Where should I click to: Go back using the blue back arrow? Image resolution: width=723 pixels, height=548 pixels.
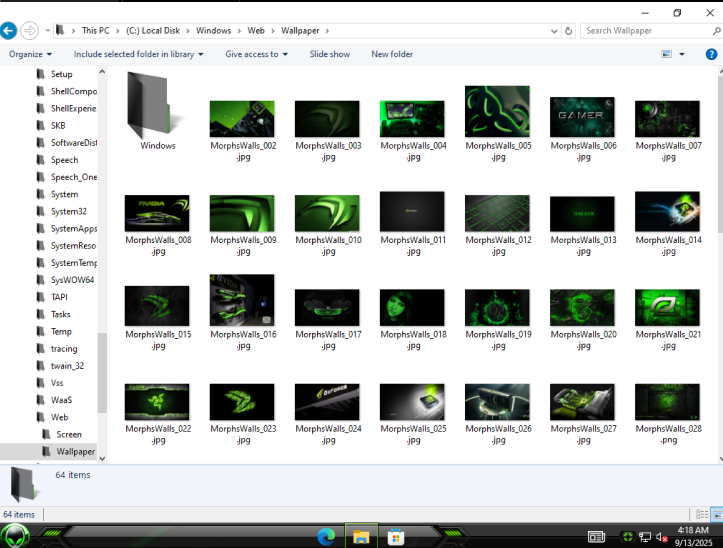[x=8, y=31]
